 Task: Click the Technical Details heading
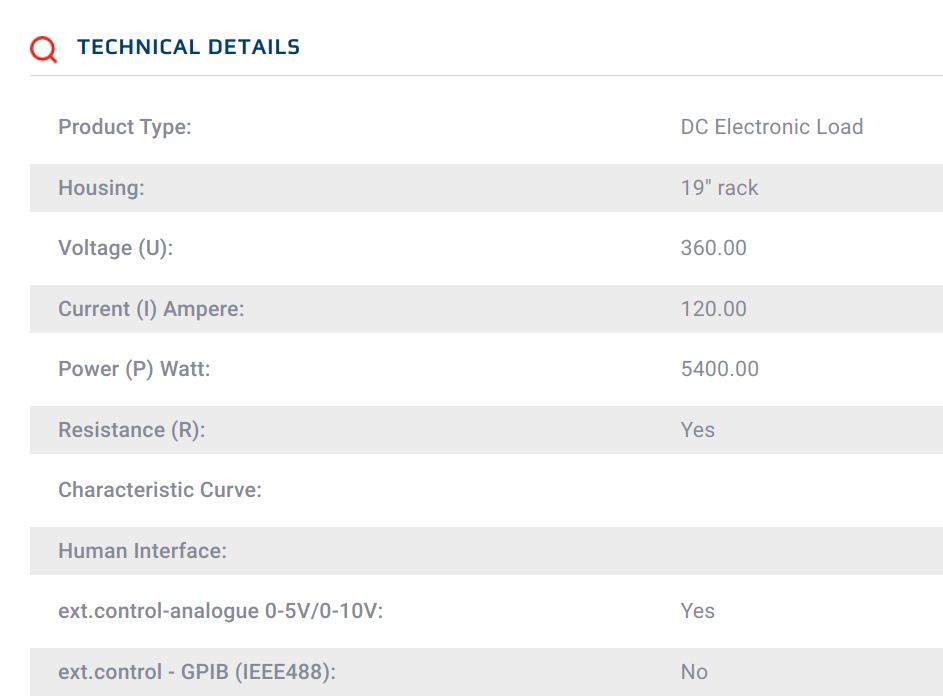pos(188,47)
